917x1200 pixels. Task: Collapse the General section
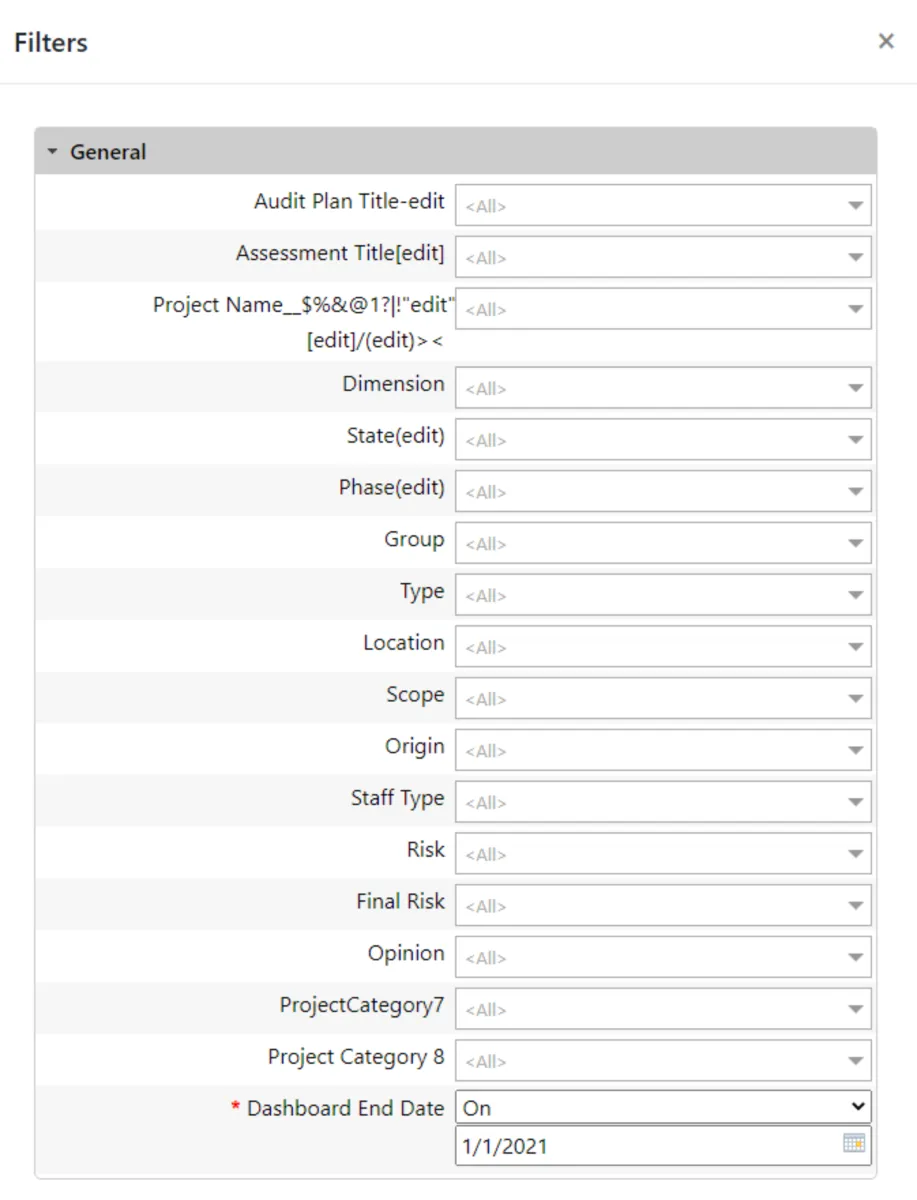pyautogui.click(x=53, y=152)
